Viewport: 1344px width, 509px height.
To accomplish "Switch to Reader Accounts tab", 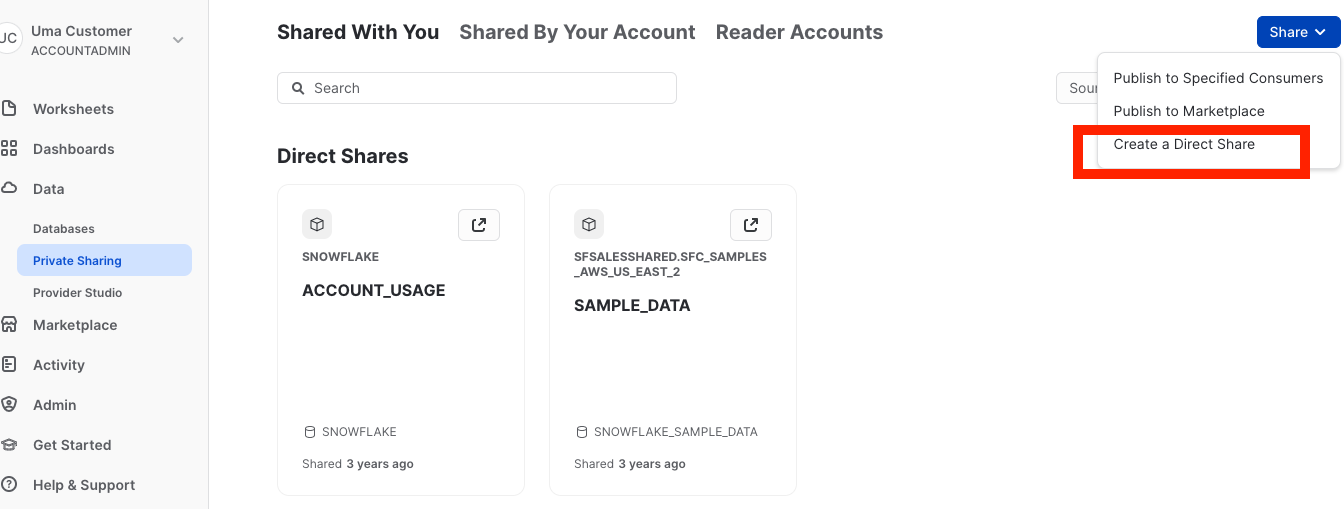I will pyautogui.click(x=799, y=32).
